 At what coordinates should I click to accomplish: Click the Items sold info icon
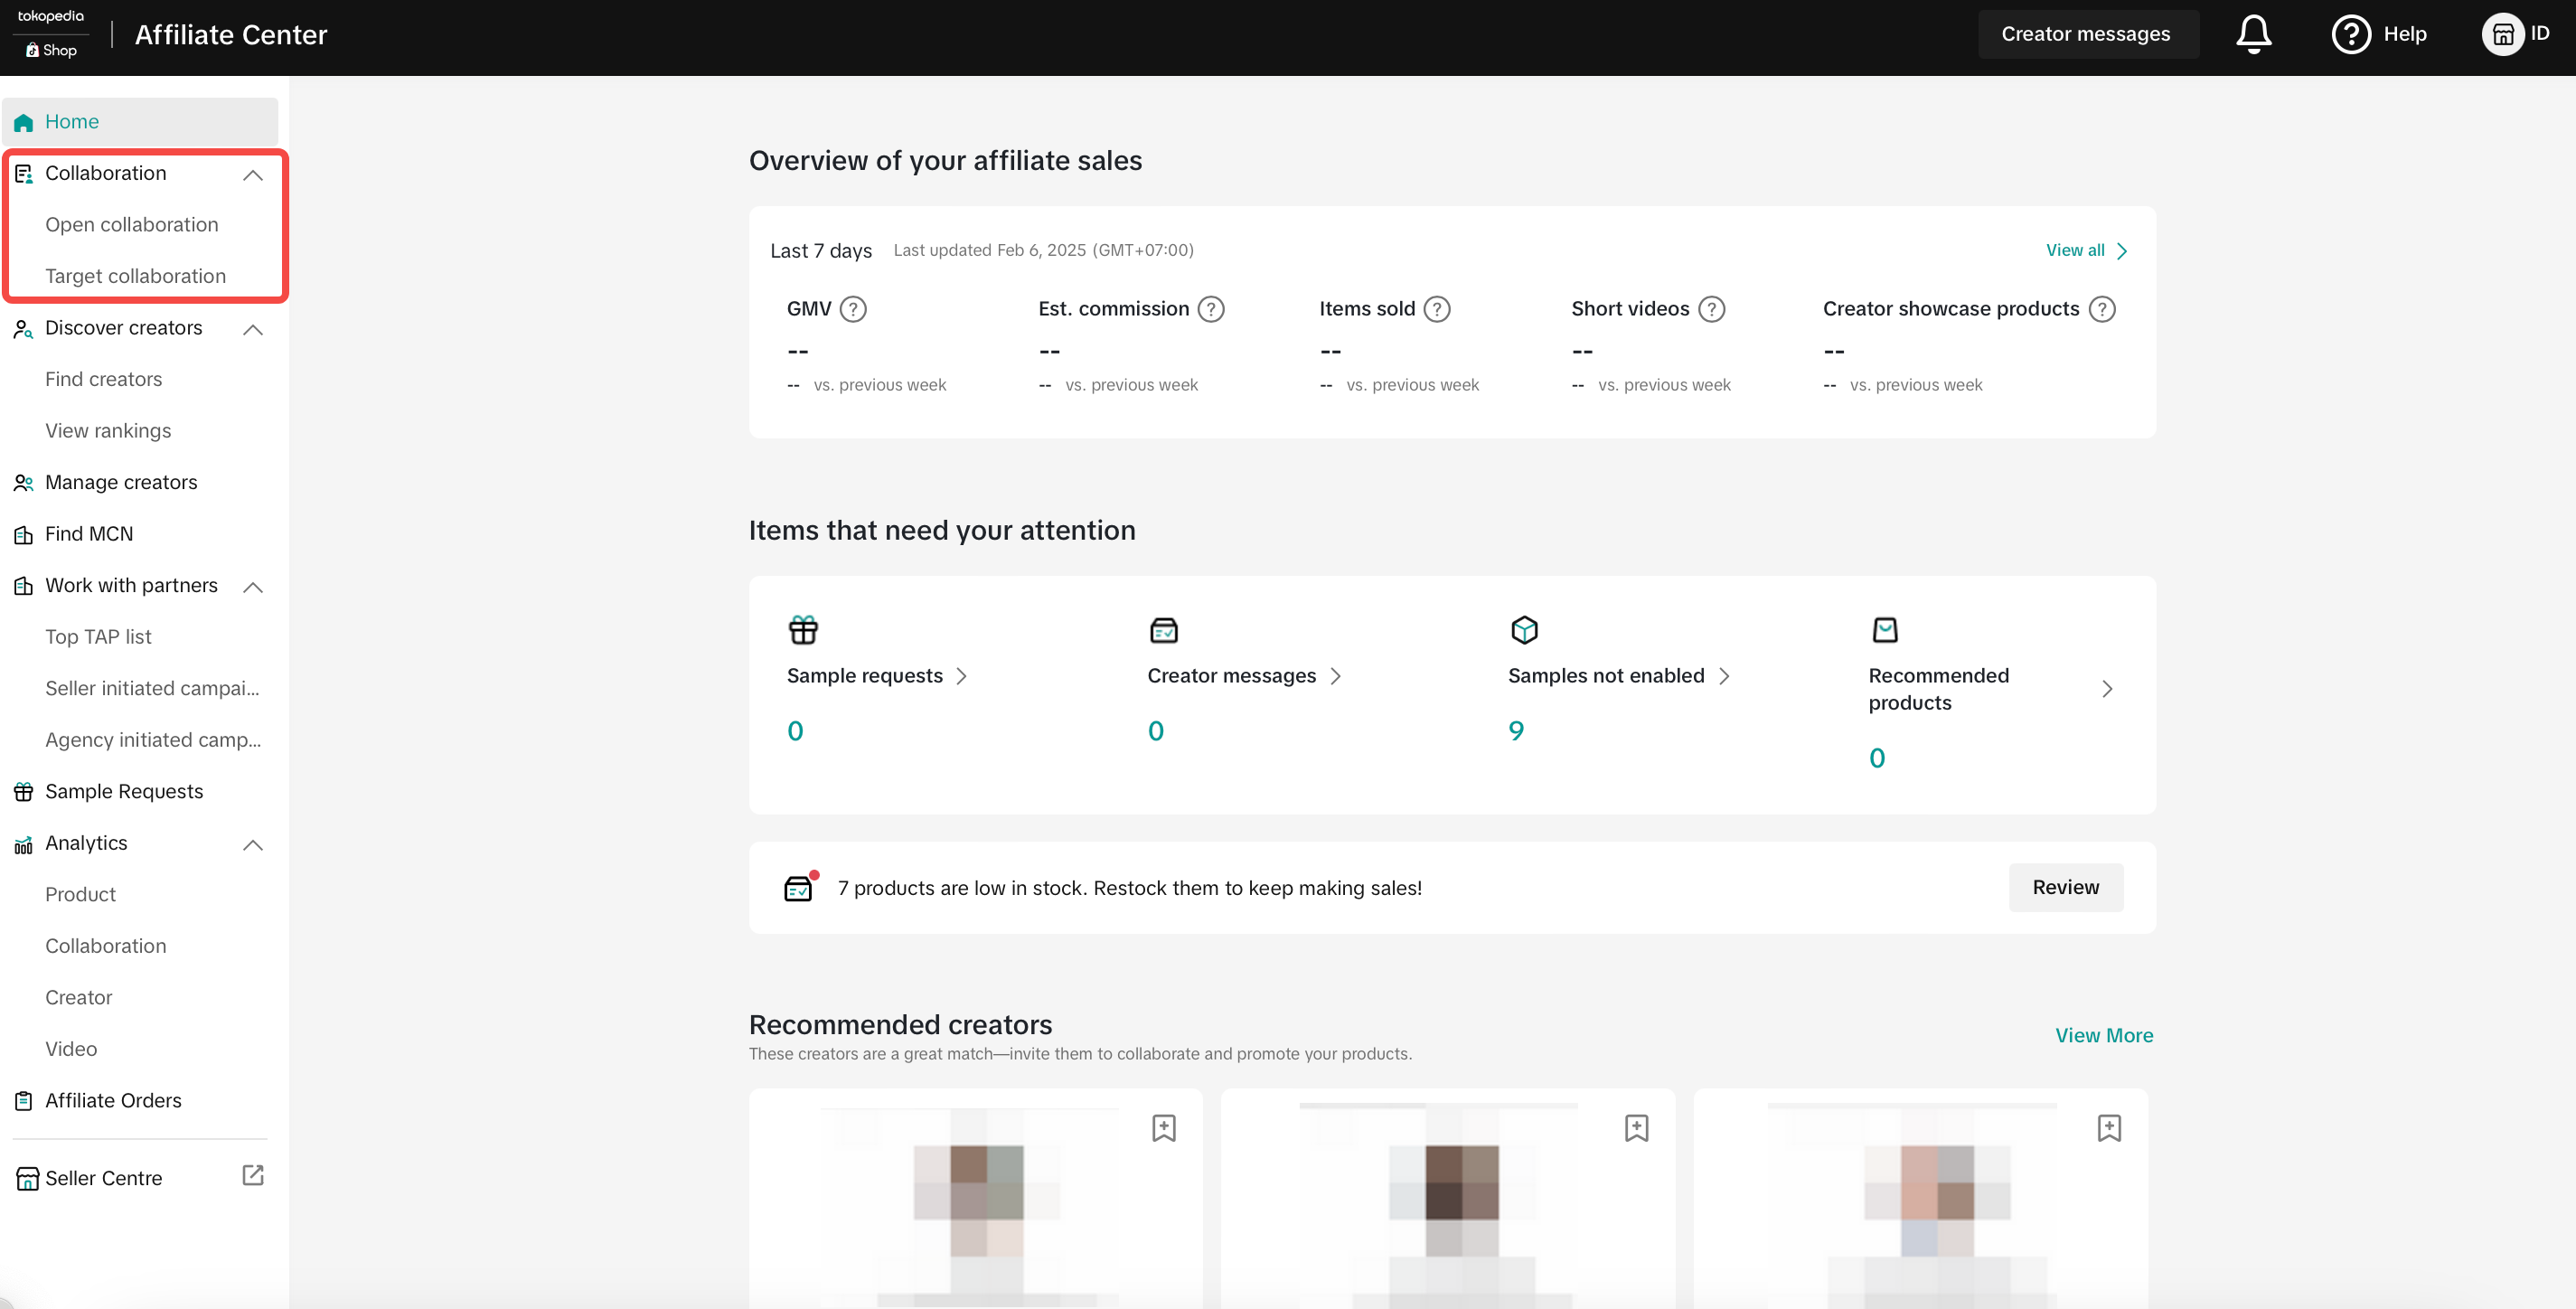pos(1437,309)
